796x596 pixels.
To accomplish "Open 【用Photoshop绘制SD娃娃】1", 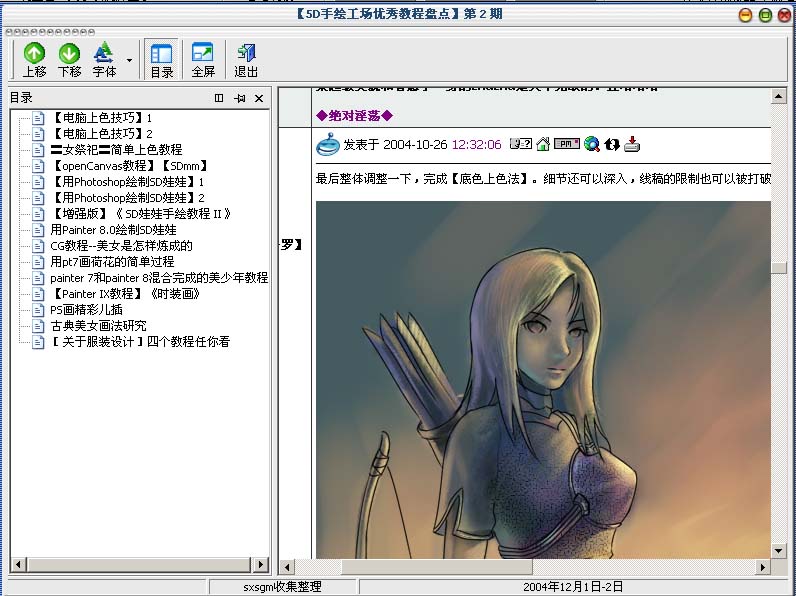I will (127, 182).
